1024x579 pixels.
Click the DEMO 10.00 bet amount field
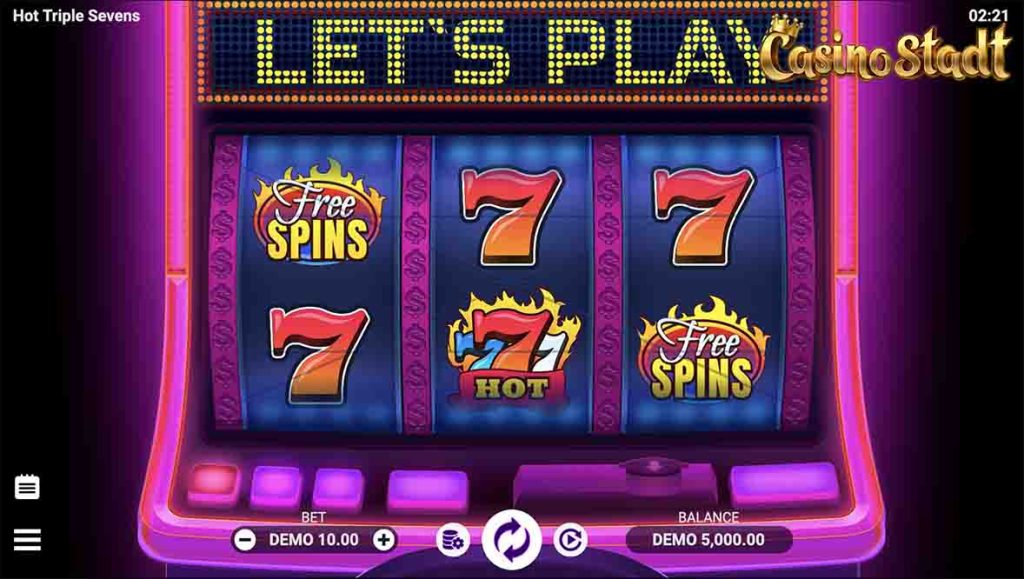coord(314,540)
